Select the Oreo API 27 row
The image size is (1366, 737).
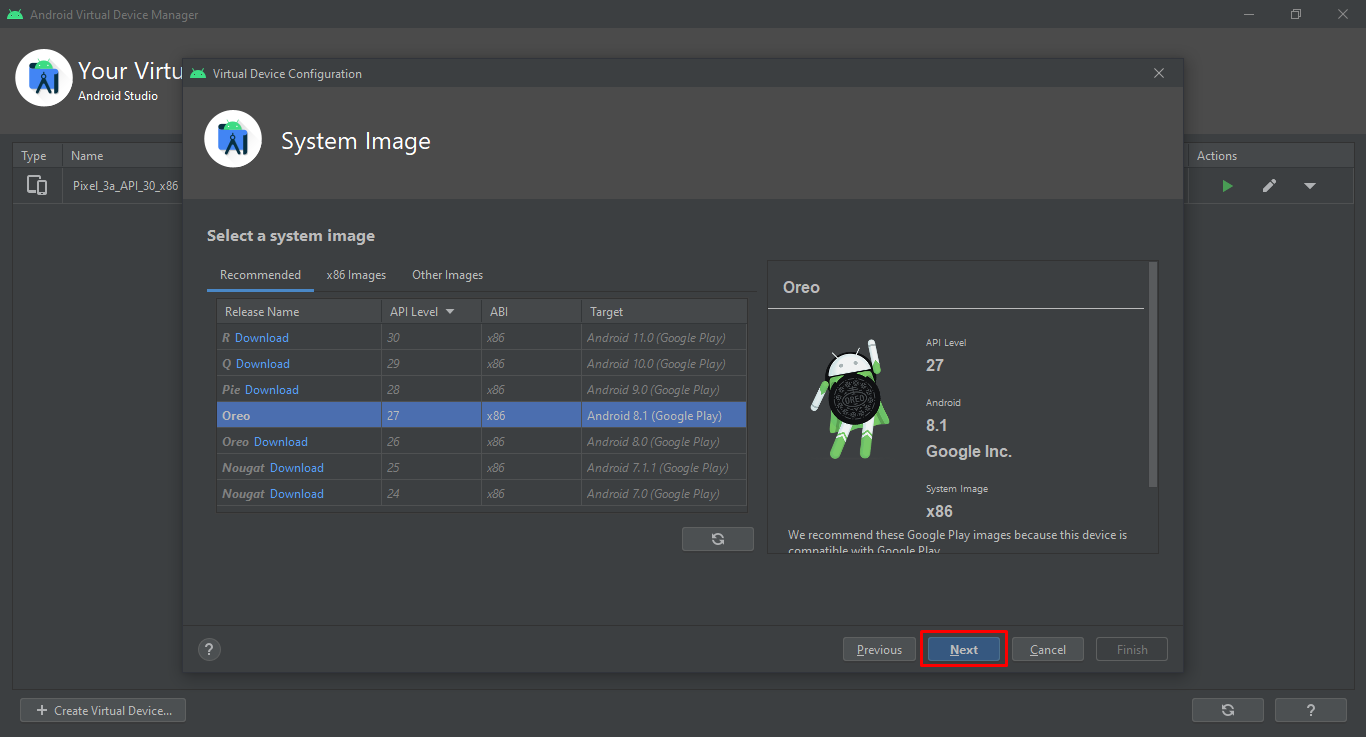coord(482,415)
